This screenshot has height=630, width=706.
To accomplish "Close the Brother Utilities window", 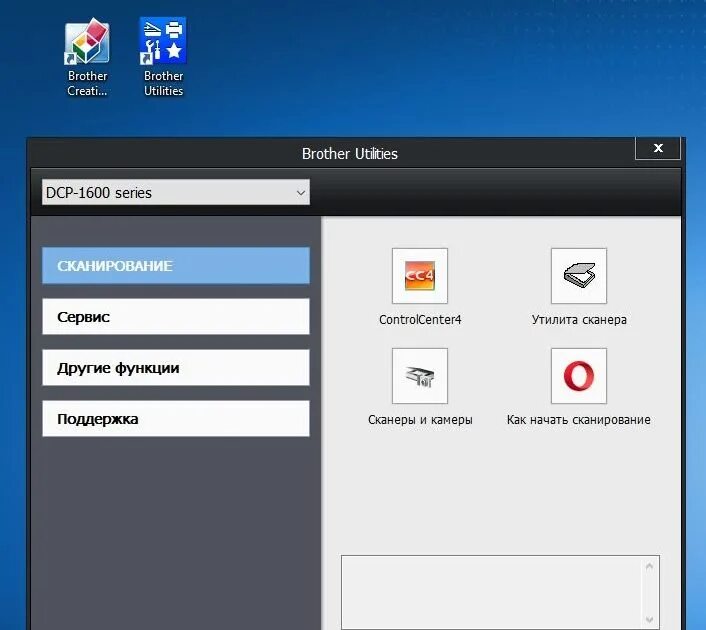I will tap(657, 148).
